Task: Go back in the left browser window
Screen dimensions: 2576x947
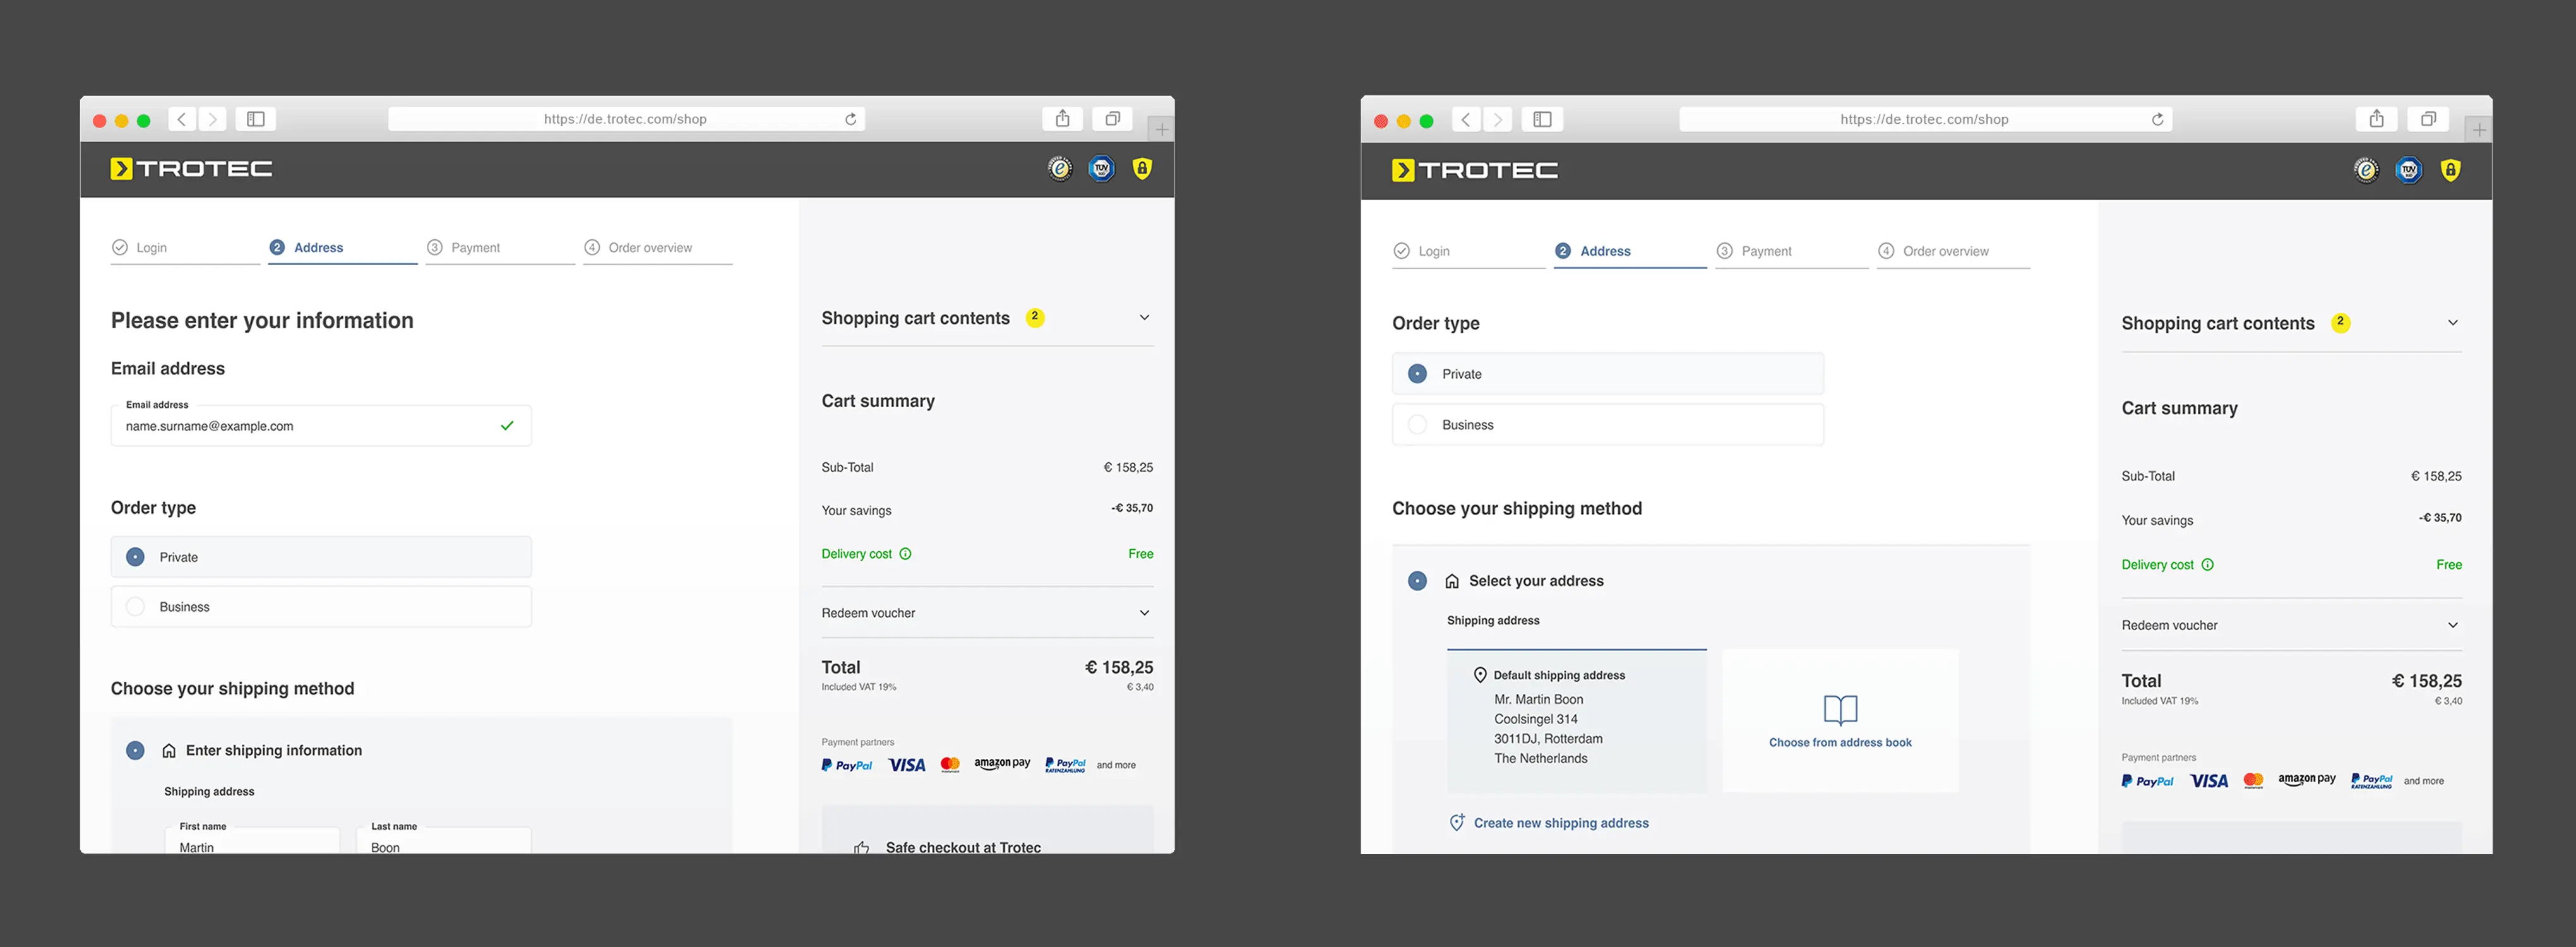Action: (x=182, y=119)
